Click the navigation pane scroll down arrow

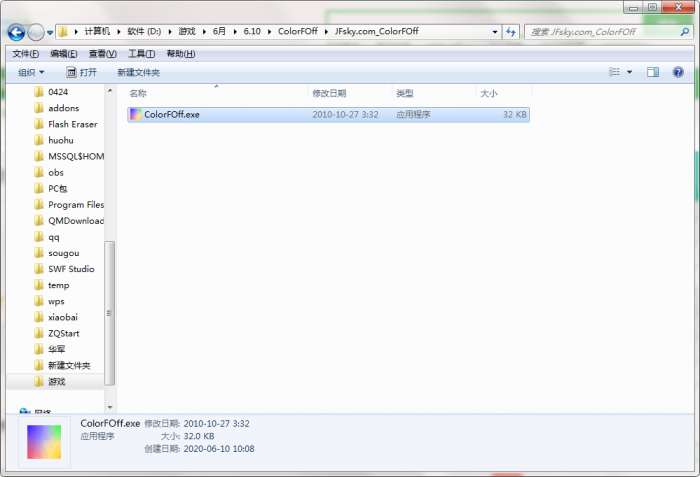pos(110,407)
